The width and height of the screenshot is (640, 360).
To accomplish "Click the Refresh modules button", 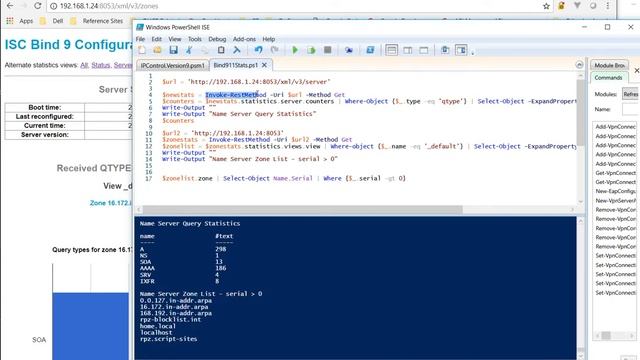I will point(630,94).
